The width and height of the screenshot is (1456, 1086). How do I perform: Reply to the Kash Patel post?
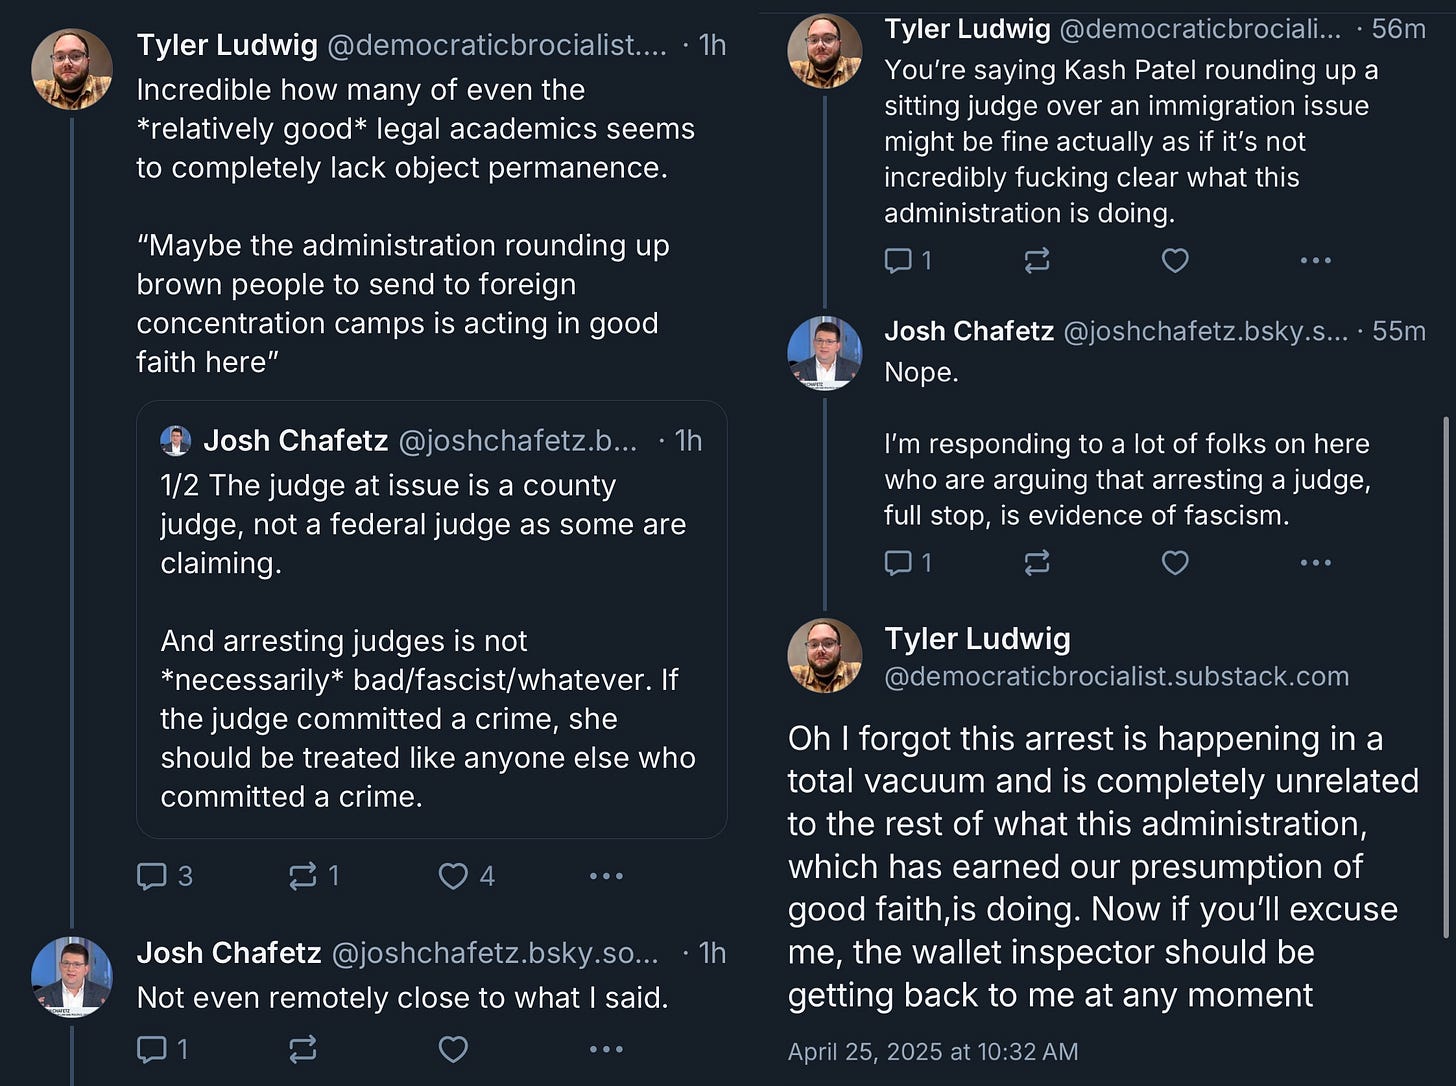click(899, 261)
